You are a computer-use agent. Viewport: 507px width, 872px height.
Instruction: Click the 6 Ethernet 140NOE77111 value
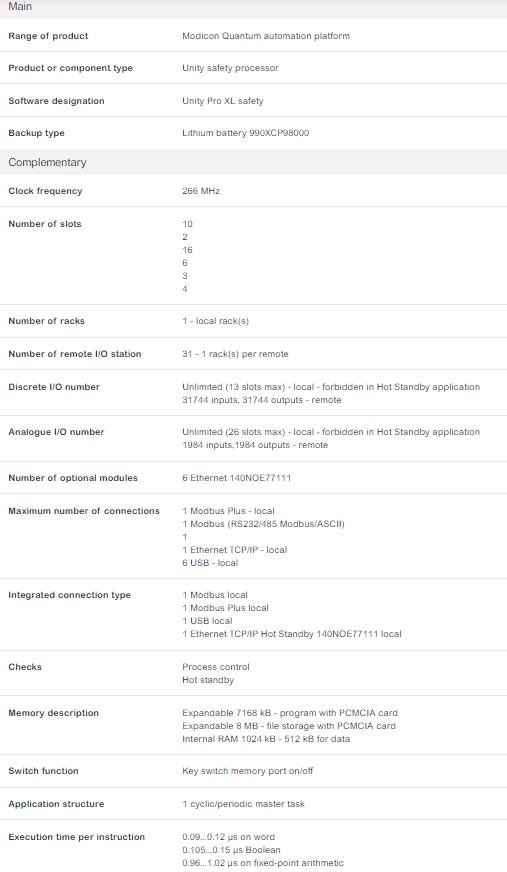(236, 478)
